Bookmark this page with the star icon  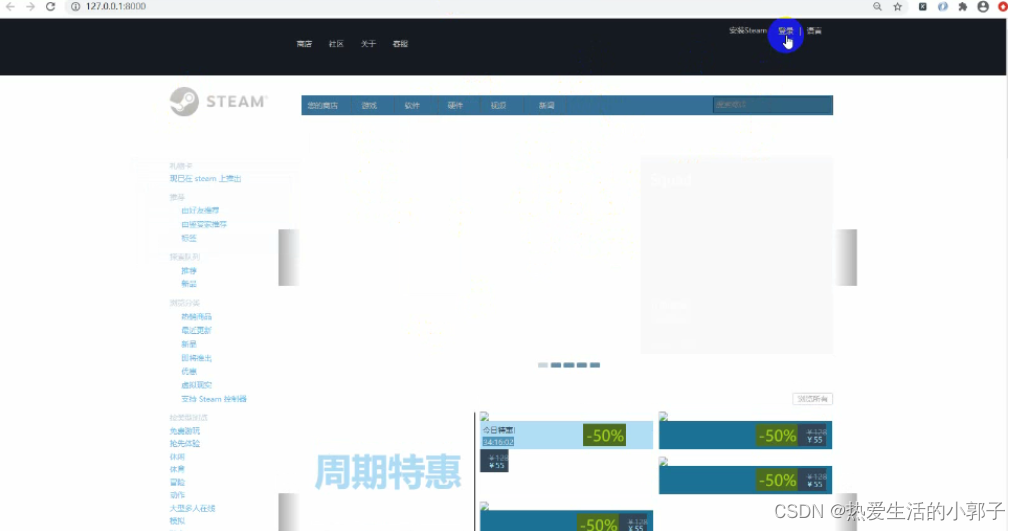(x=898, y=7)
